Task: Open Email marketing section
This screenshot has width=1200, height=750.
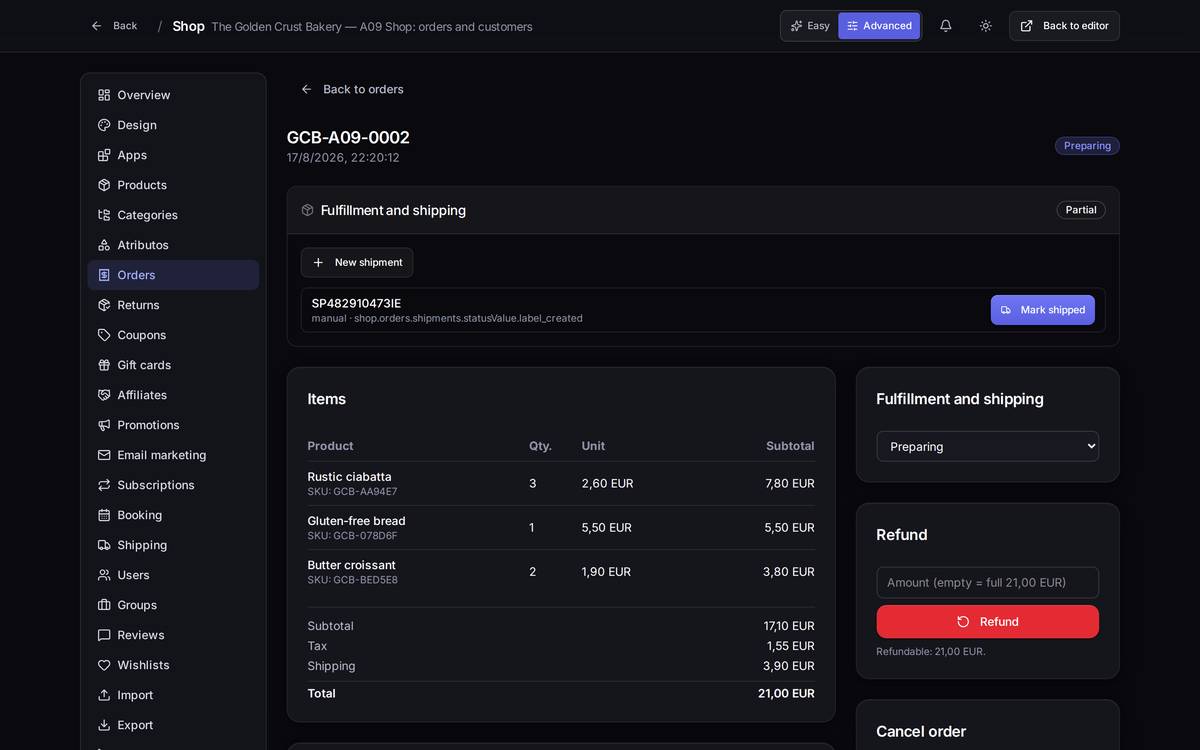Action: tap(173, 455)
